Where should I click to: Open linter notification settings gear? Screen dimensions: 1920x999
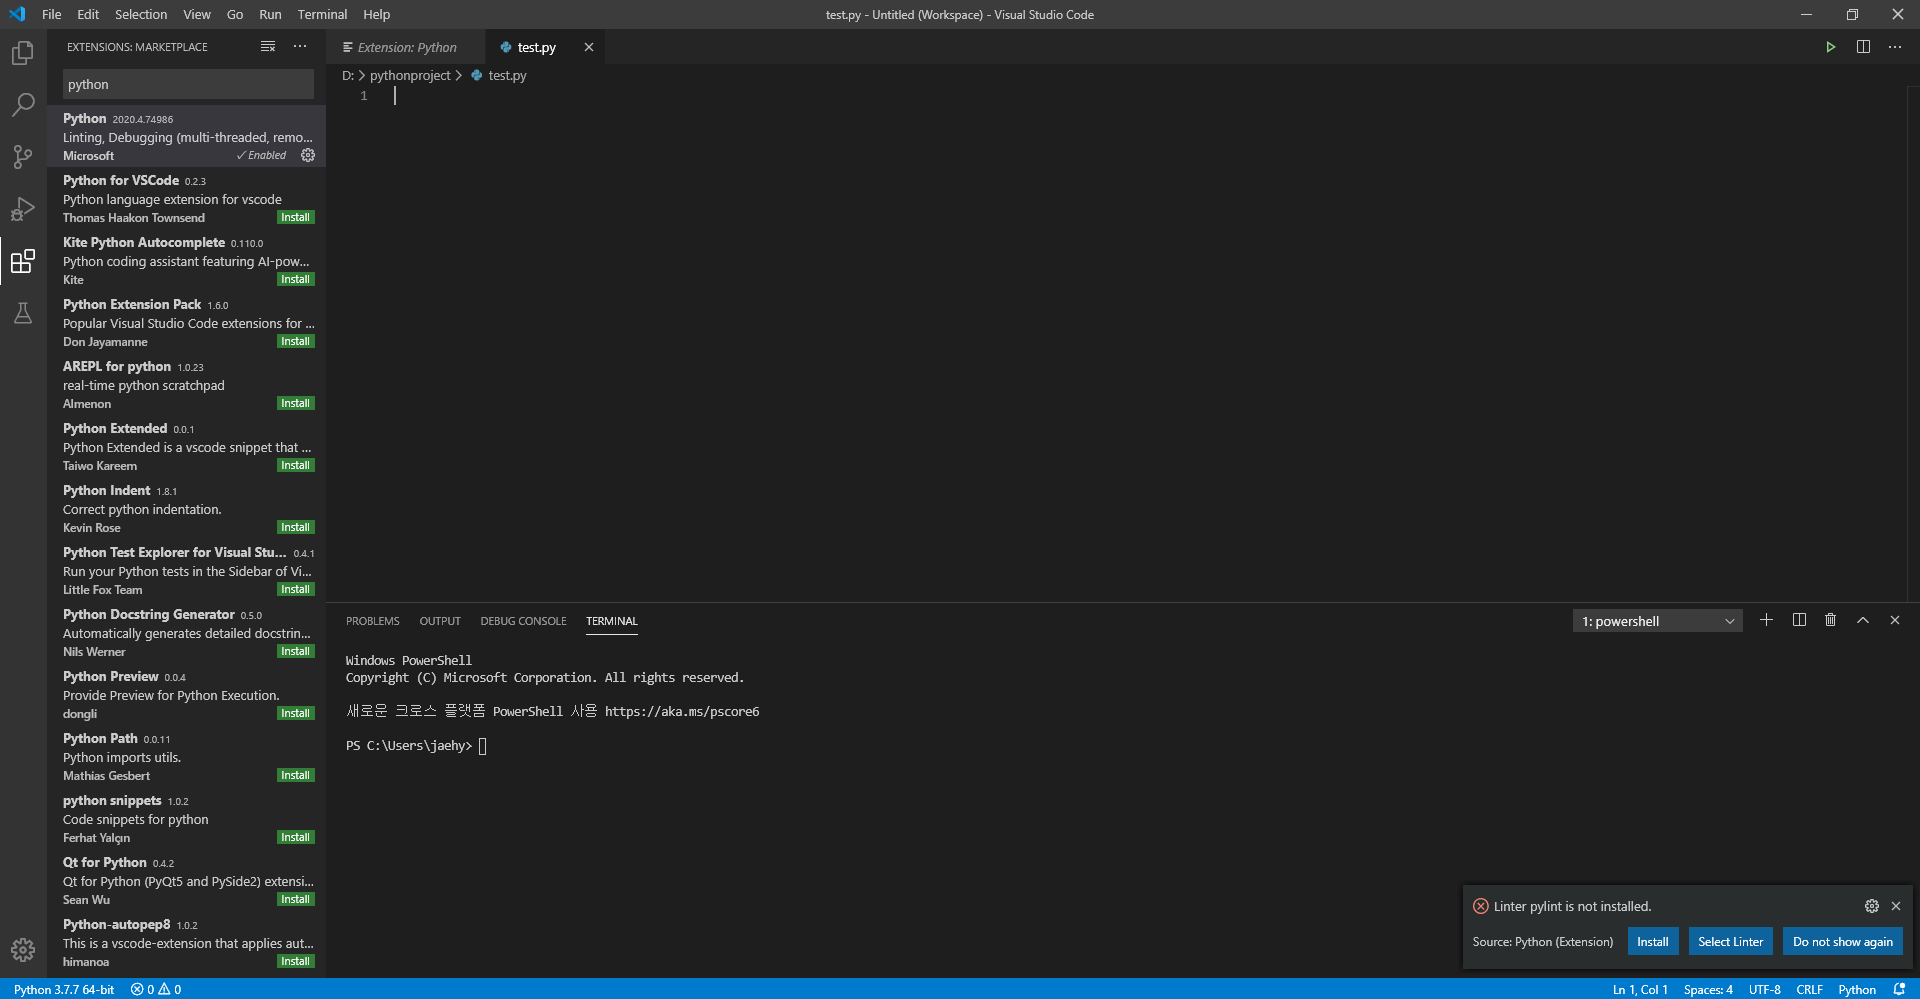click(x=1872, y=906)
